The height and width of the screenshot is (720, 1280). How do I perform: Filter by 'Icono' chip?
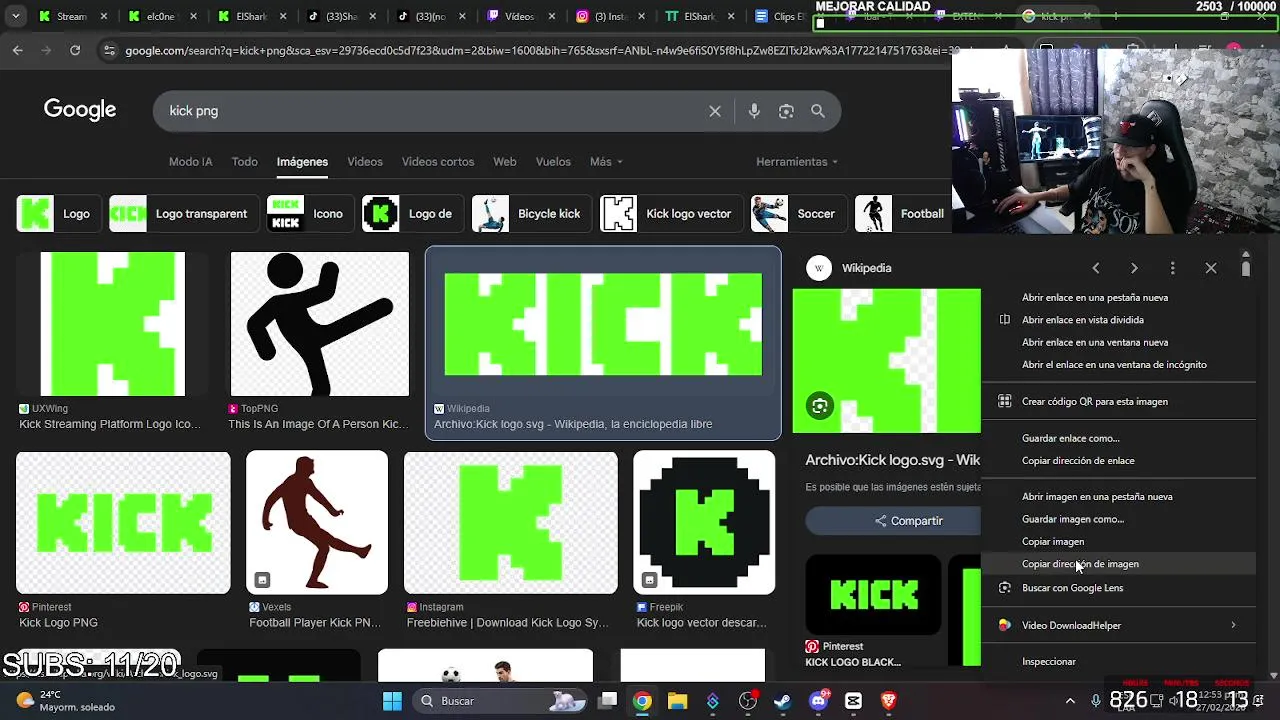coord(308,214)
